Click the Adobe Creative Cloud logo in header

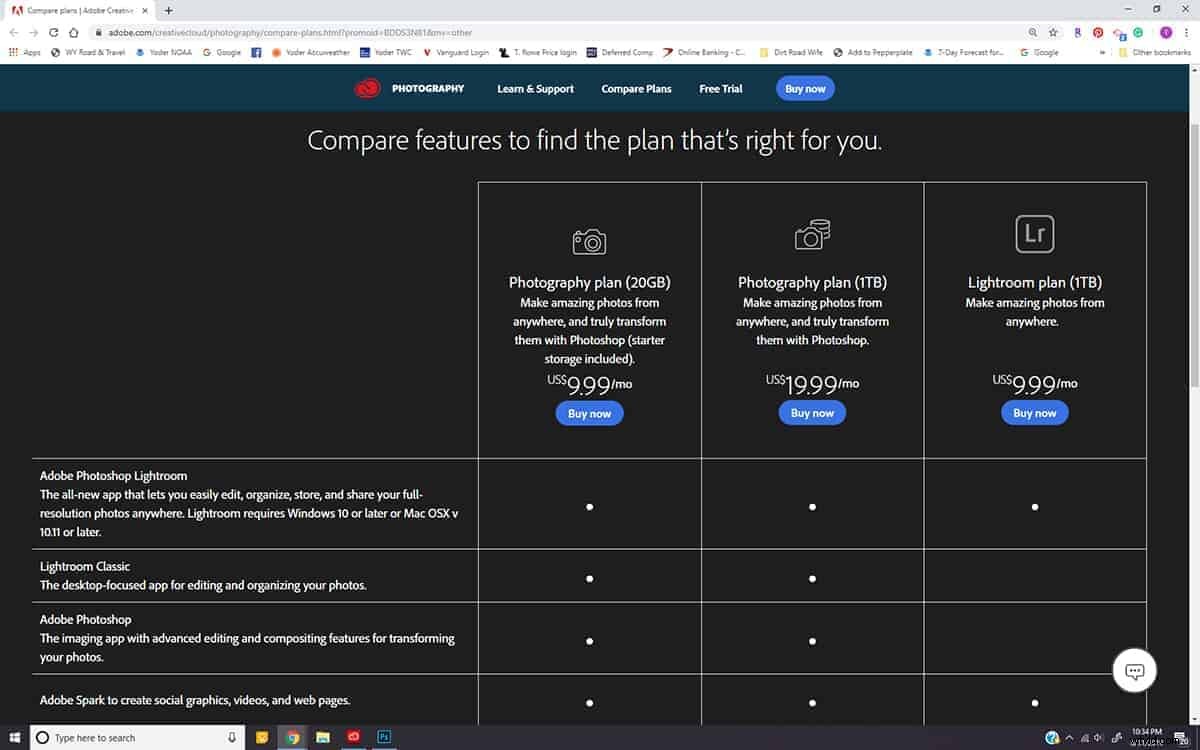(x=367, y=89)
